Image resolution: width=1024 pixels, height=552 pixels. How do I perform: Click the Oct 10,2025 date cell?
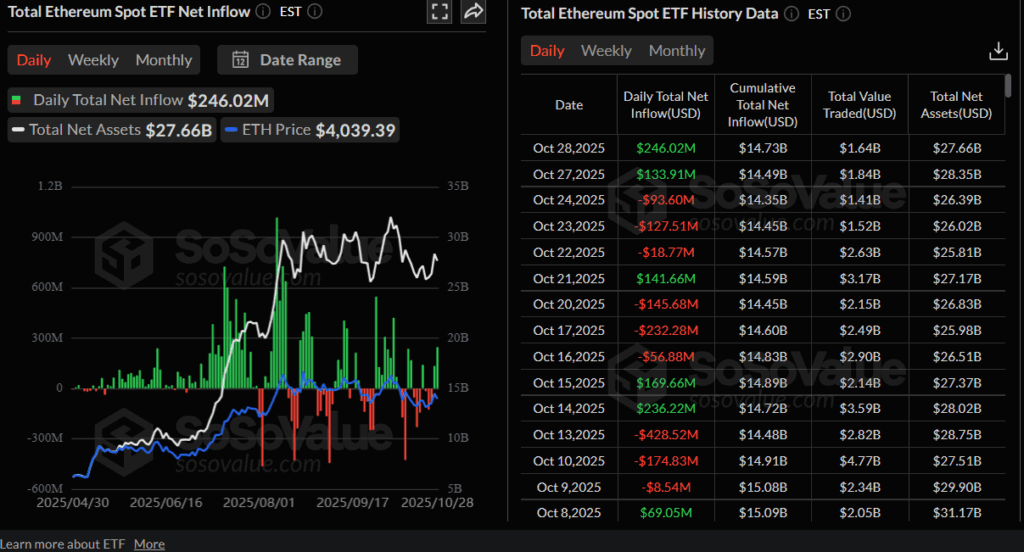[569, 461]
